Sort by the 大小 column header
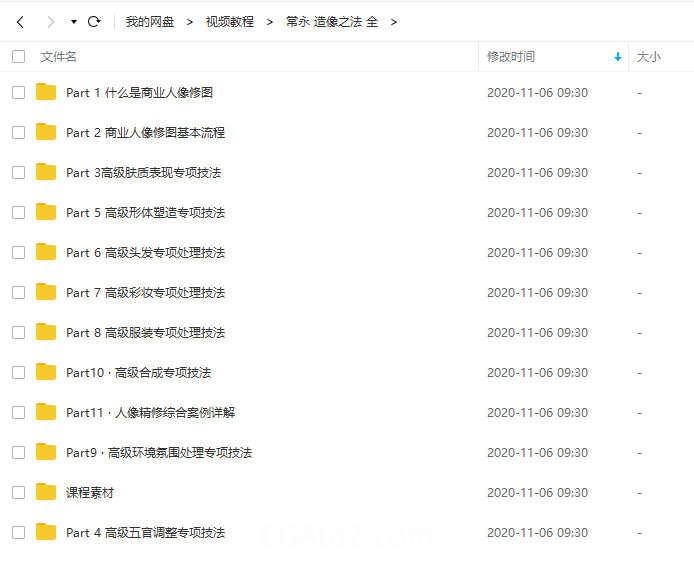This screenshot has height=566, width=694. tap(648, 57)
